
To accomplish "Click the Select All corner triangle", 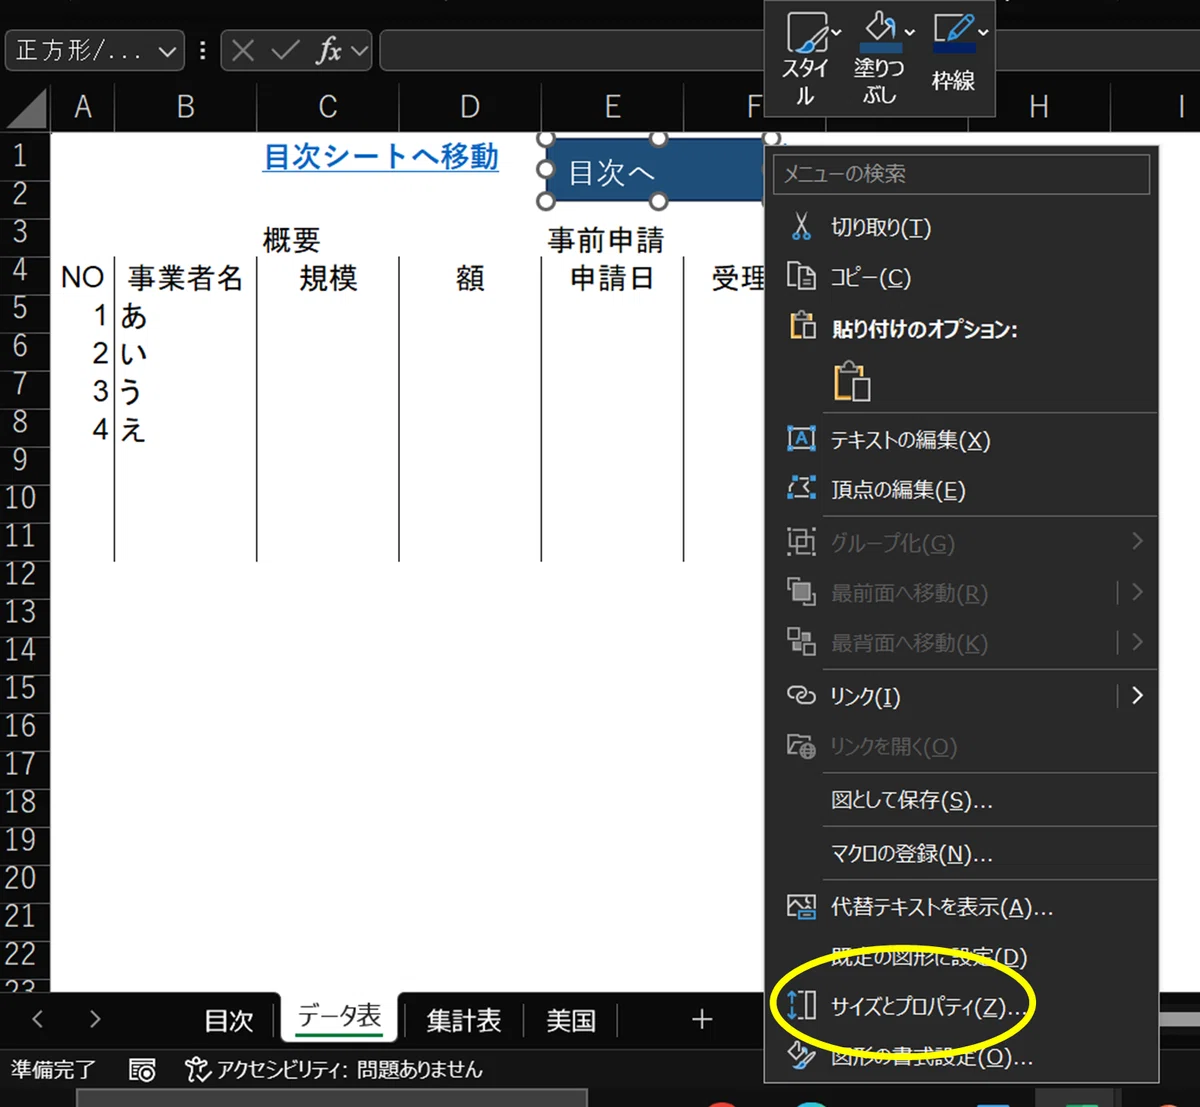I will click(x=26, y=109).
